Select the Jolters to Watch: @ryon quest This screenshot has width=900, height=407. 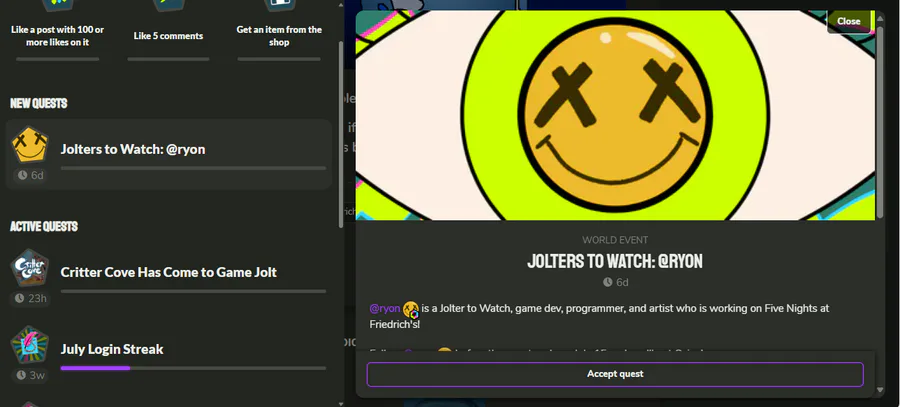pyautogui.click(x=169, y=154)
